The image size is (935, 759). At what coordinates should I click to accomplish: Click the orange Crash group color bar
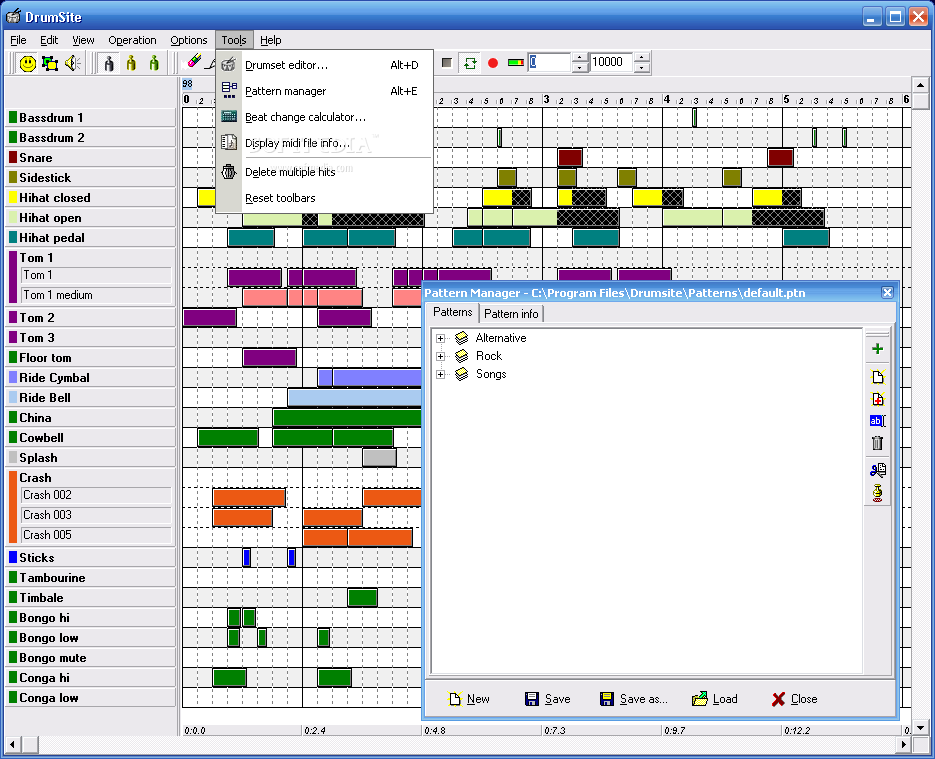coord(13,506)
